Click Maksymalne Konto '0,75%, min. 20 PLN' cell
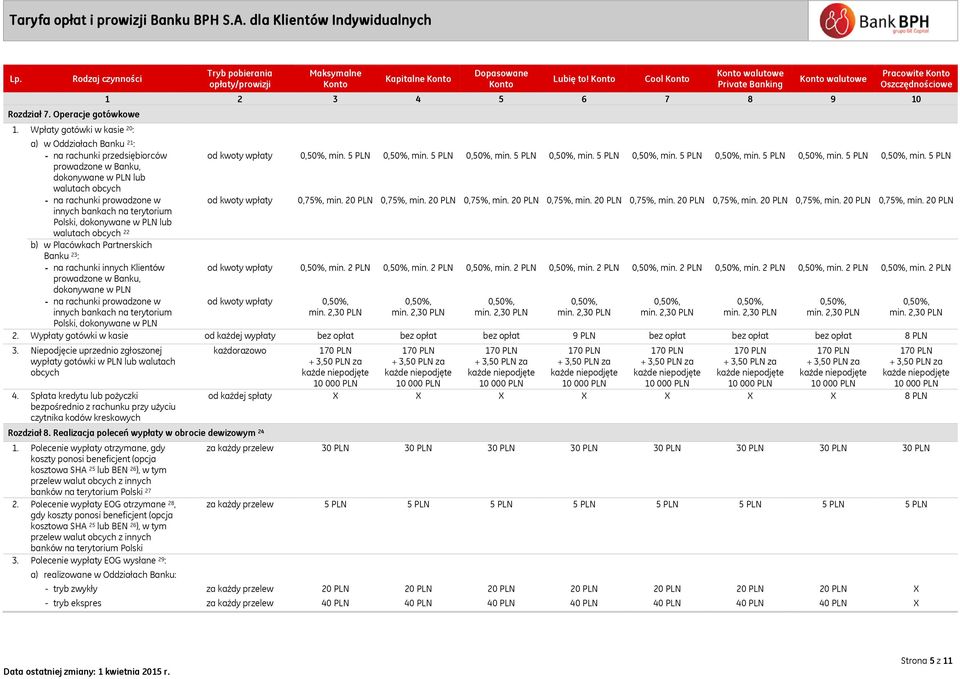Viewport: 960px width, 679px height. pos(335,200)
